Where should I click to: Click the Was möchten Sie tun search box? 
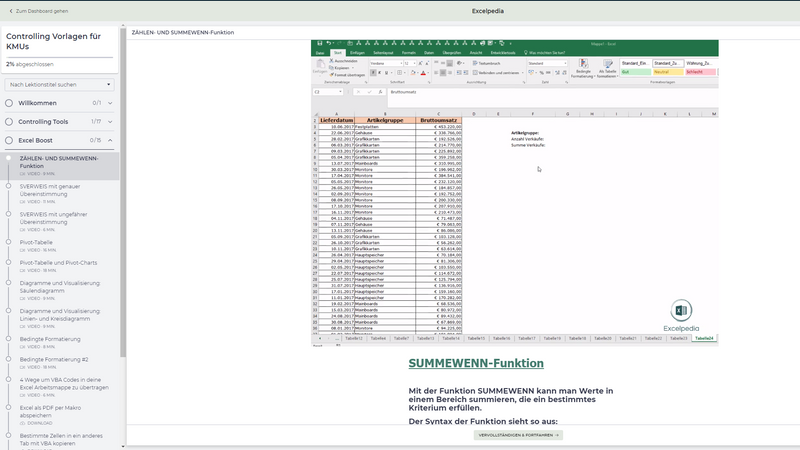(544, 53)
